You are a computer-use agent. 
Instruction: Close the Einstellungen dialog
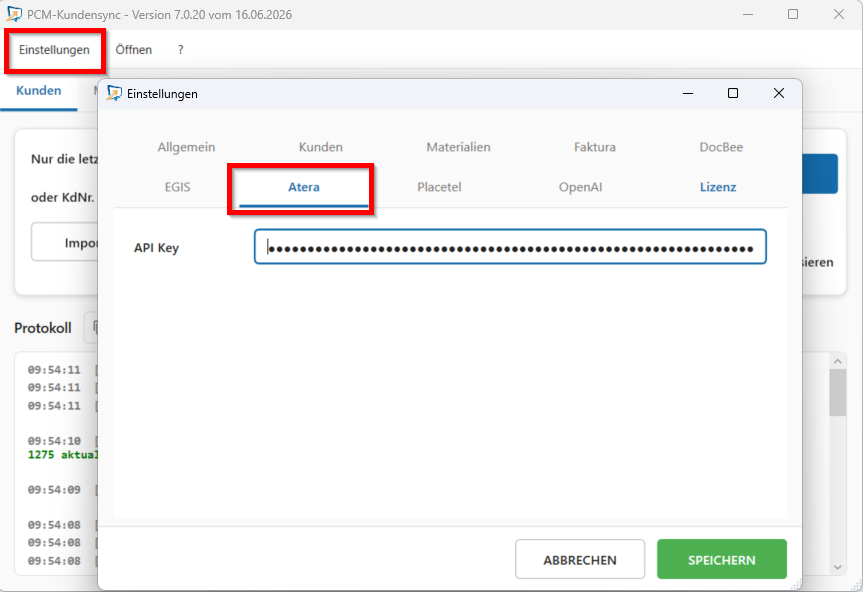(x=779, y=94)
